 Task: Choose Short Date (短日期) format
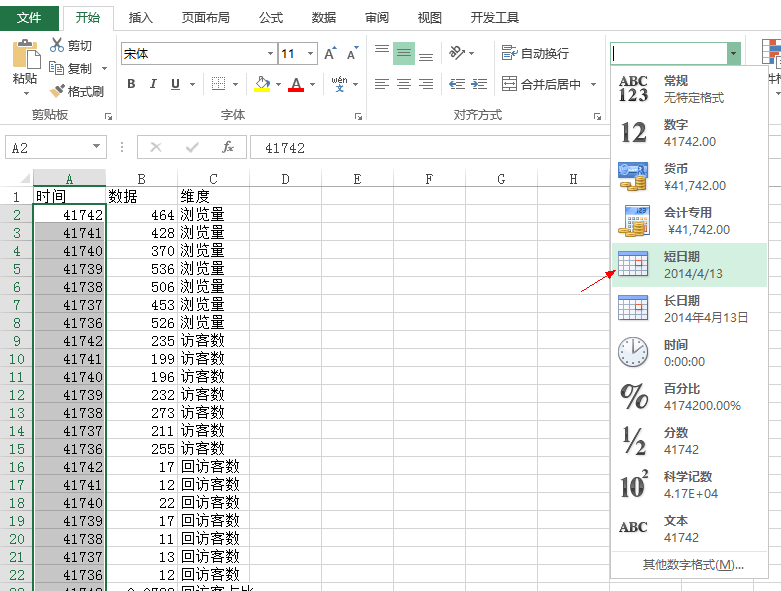[689, 265]
